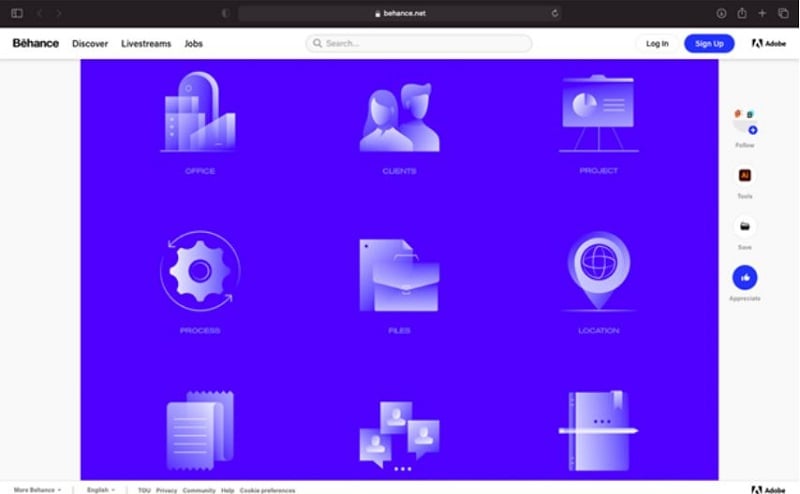Click the receipt documents icon
Screen dimensions: 800x494
point(199,430)
